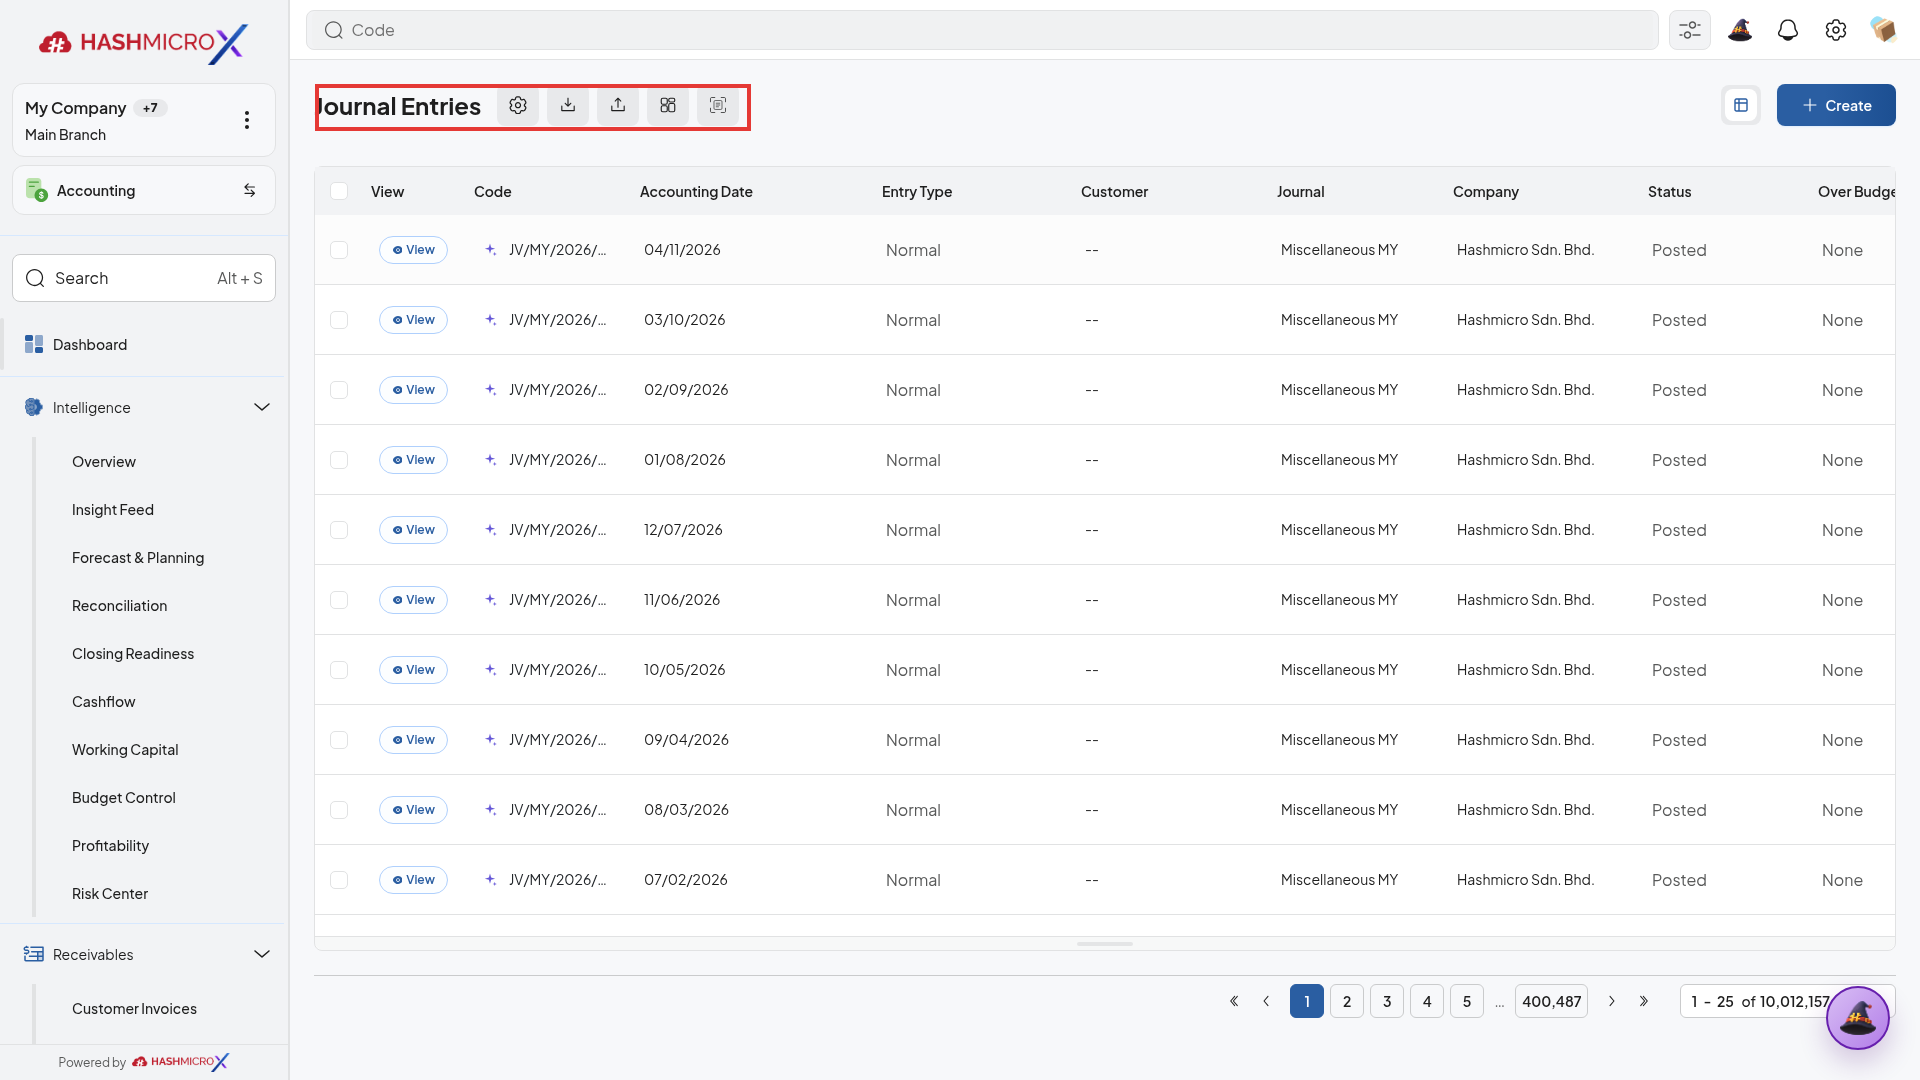Image resolution: width=1920 pixels, height=1080 pixels.
Task: Collapse the Intelligence menu section
Action: coord(262,407)
